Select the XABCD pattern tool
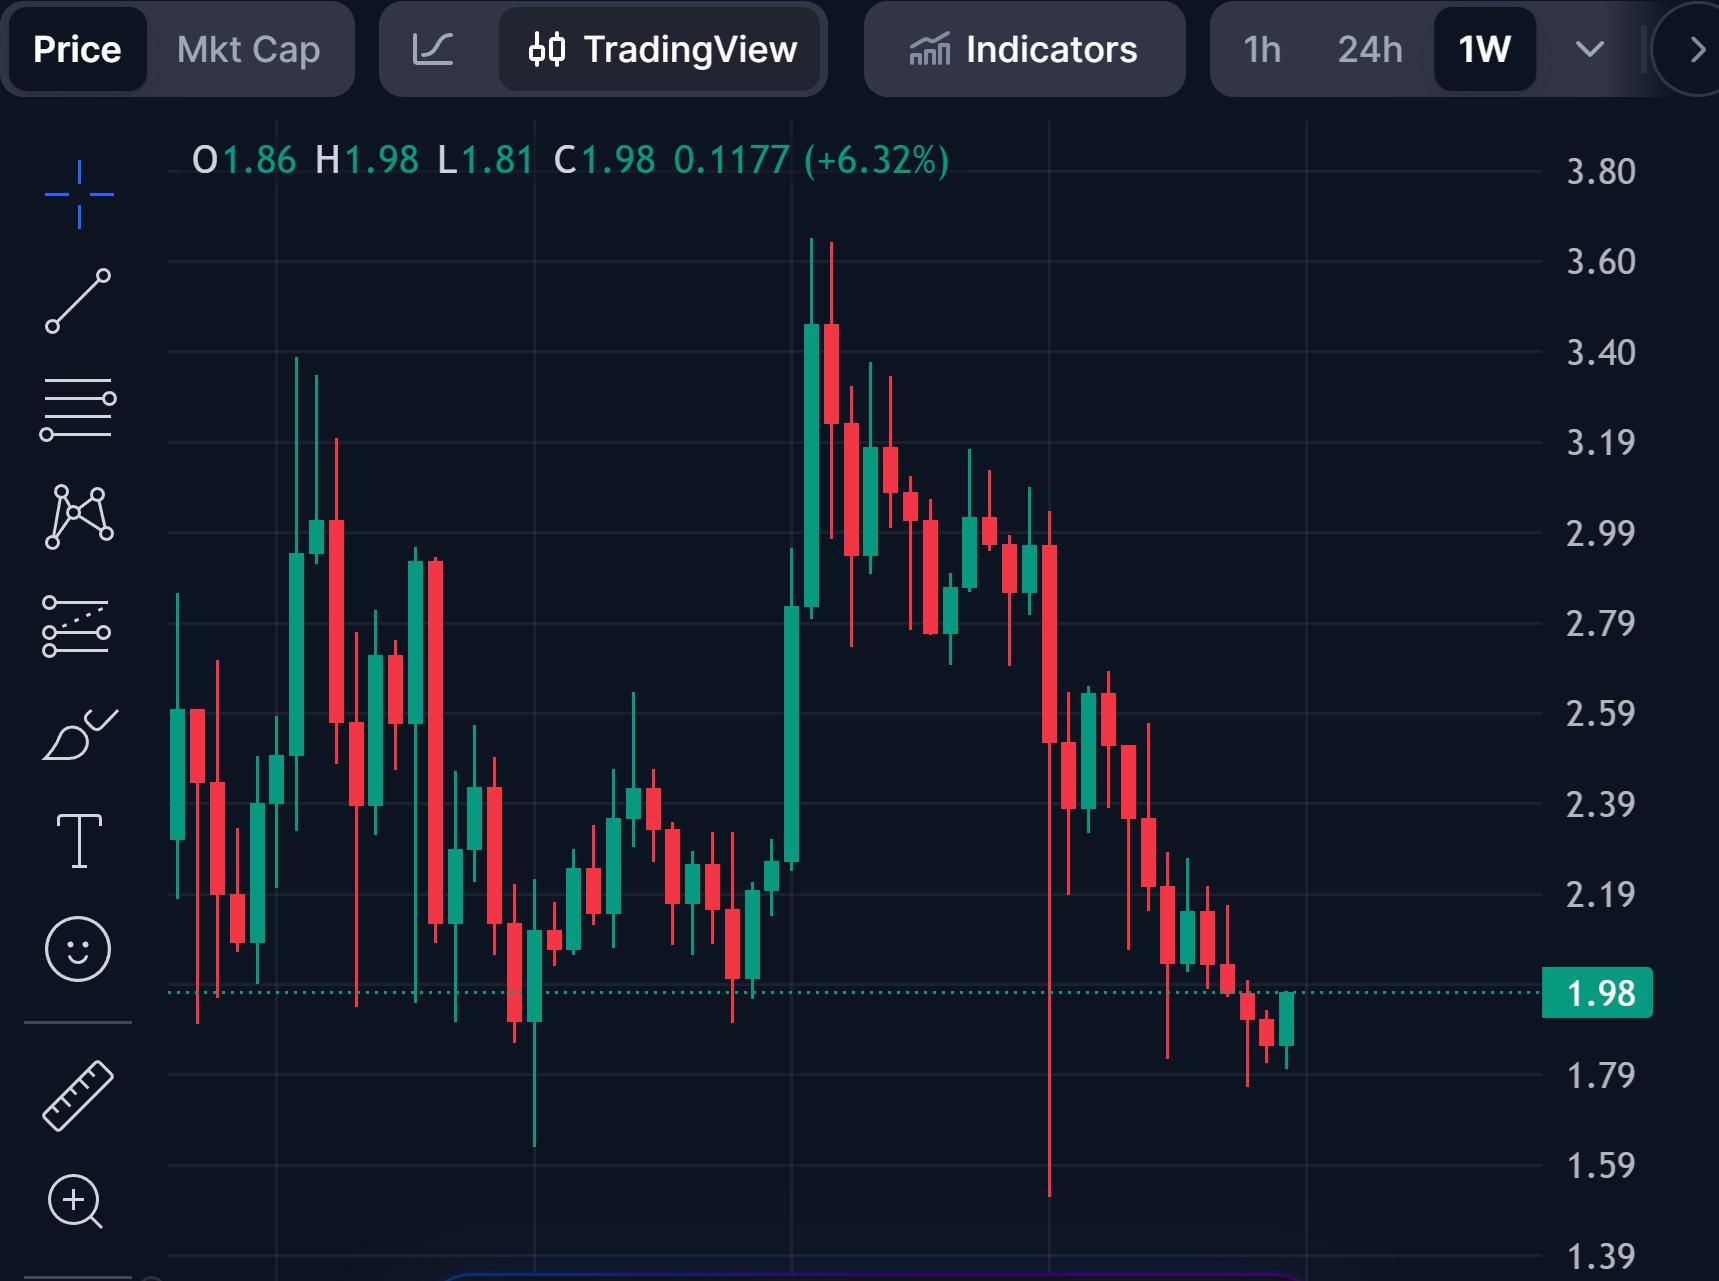 79,516
